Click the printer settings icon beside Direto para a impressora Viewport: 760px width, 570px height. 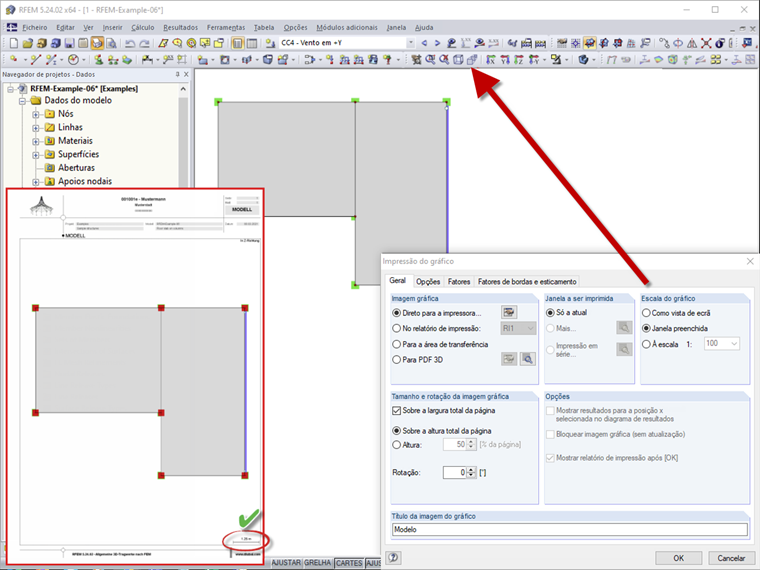(509, 312)
